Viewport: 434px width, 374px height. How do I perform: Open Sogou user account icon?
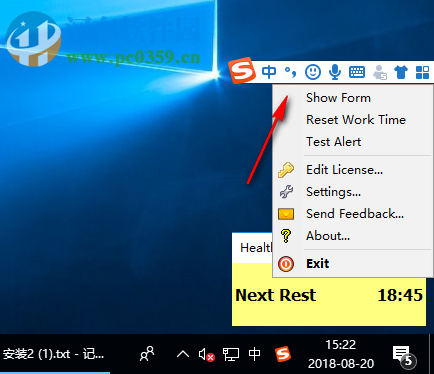coord(379,72)
